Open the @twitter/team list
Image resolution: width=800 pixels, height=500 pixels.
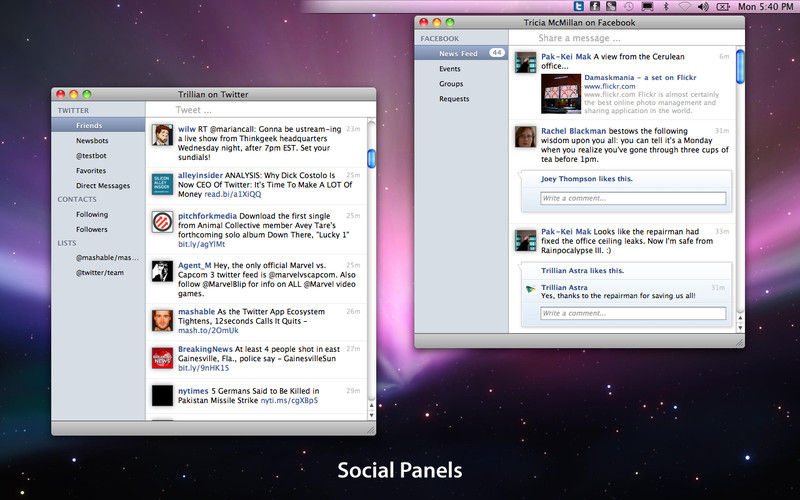(x=98, y=272)
